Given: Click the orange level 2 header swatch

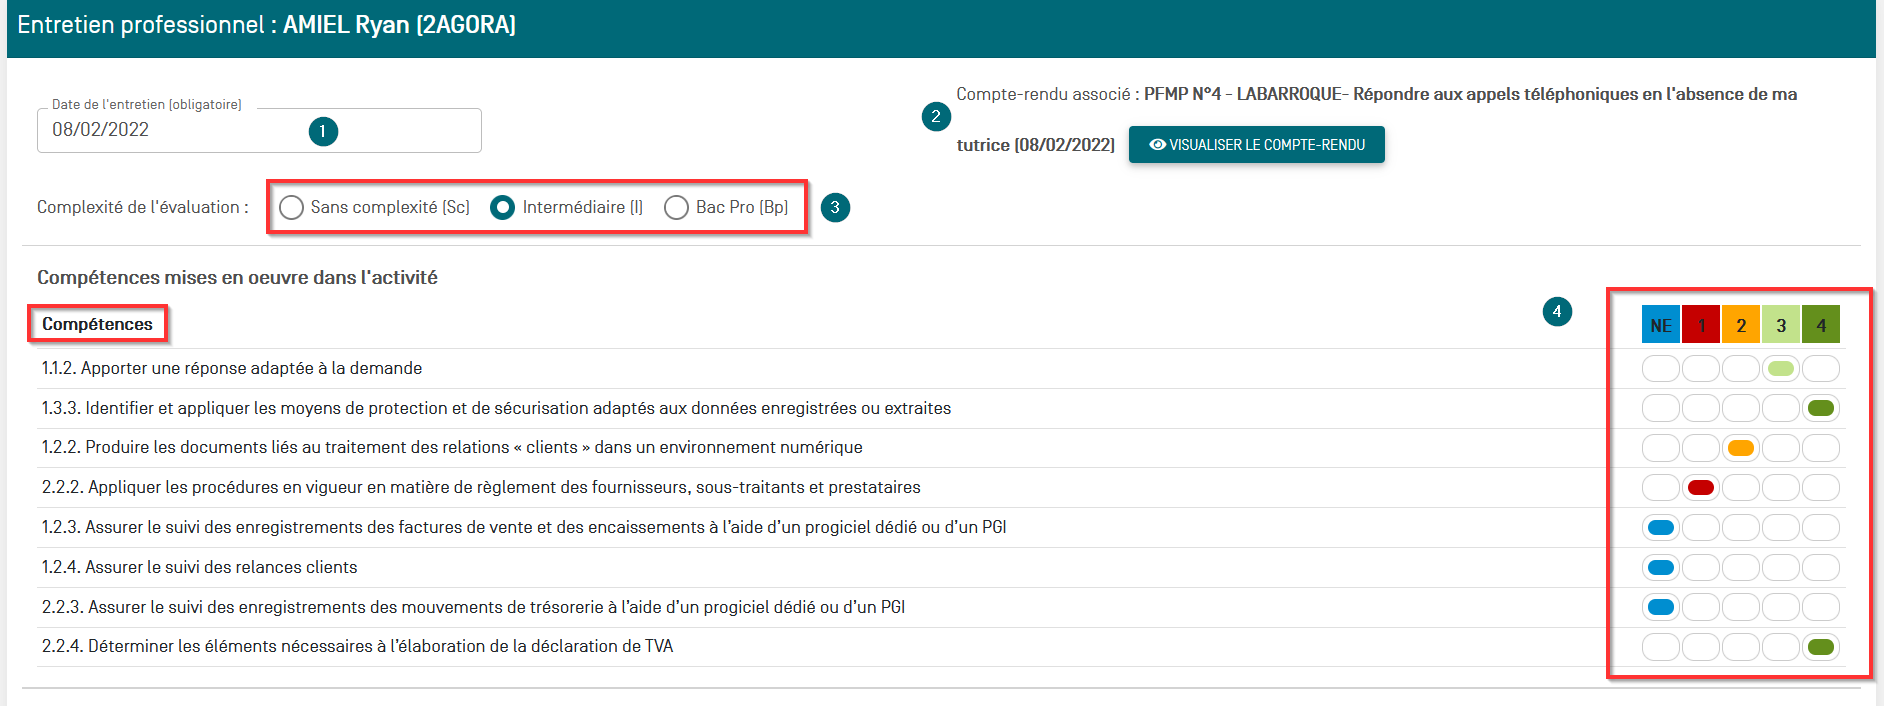Looking at the screenshot, I should tap(1741, 325).
